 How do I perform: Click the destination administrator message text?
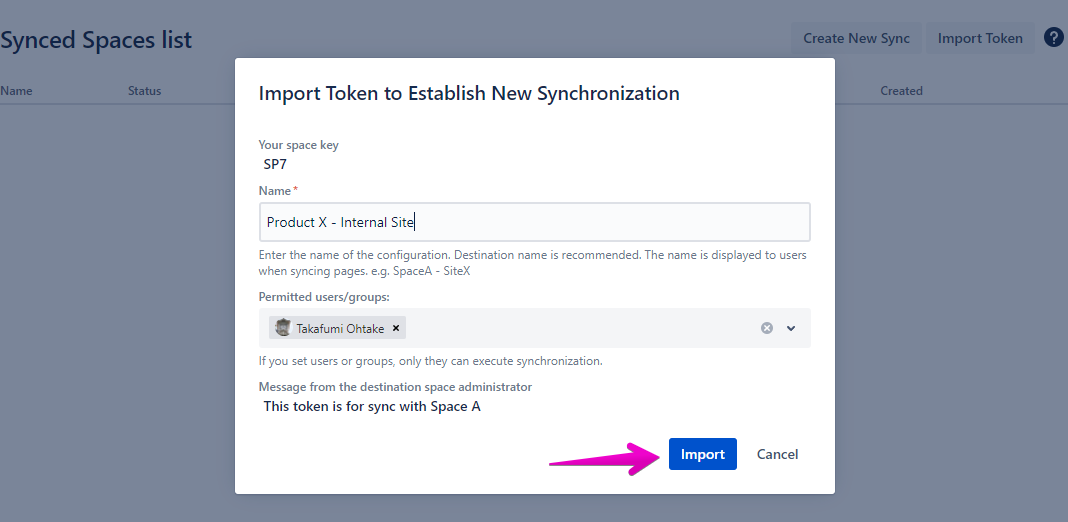point(371,406)
